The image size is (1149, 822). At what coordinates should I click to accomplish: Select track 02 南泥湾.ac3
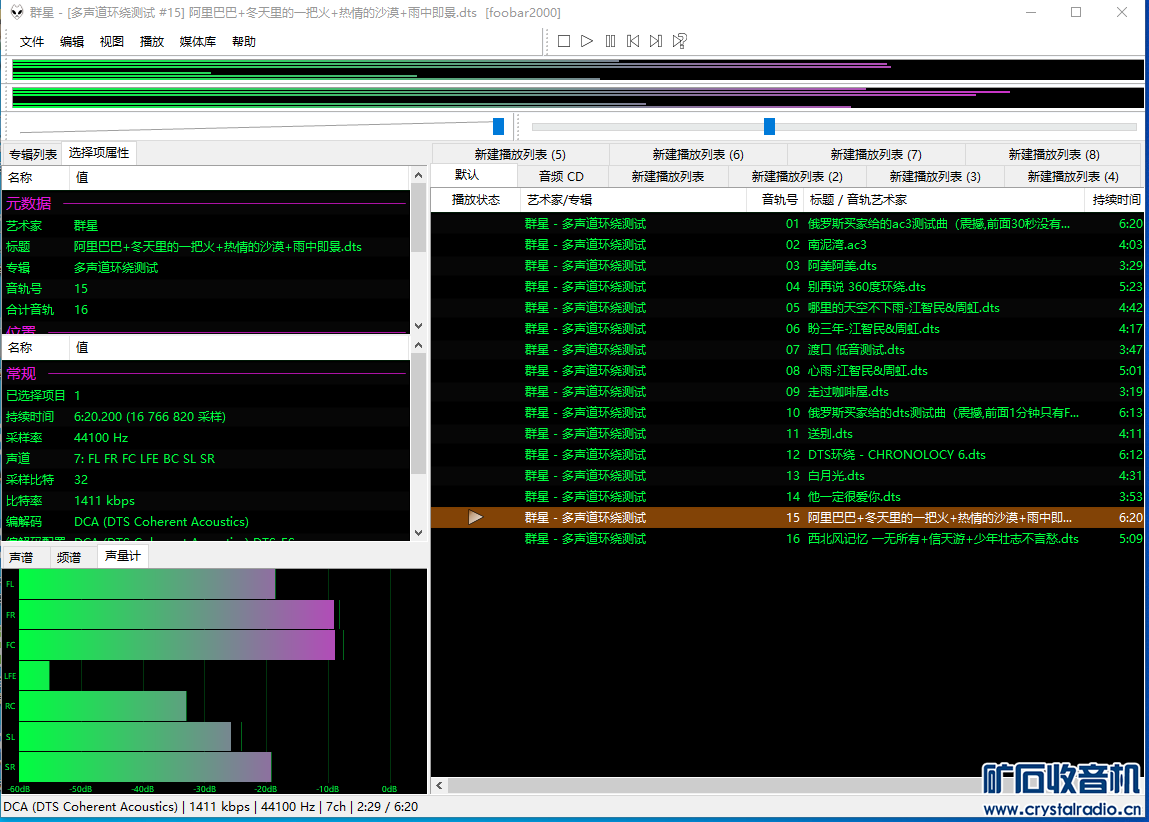tap(787, 245)
